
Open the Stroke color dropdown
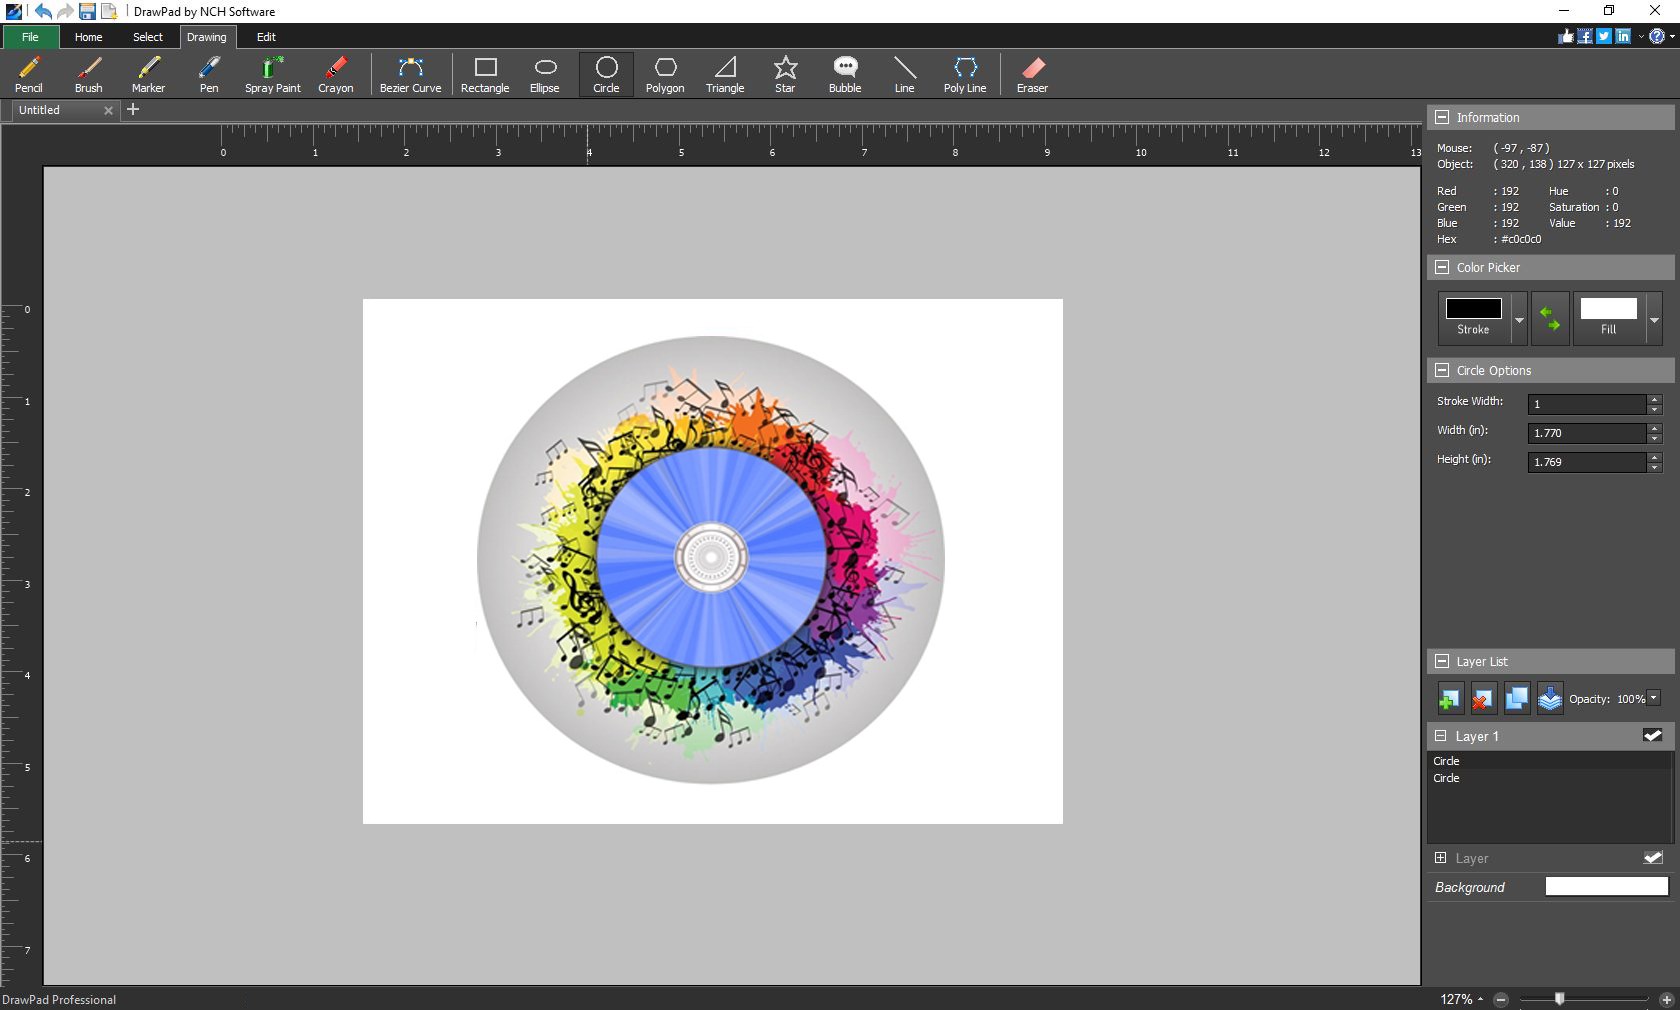pos(1518,322)
